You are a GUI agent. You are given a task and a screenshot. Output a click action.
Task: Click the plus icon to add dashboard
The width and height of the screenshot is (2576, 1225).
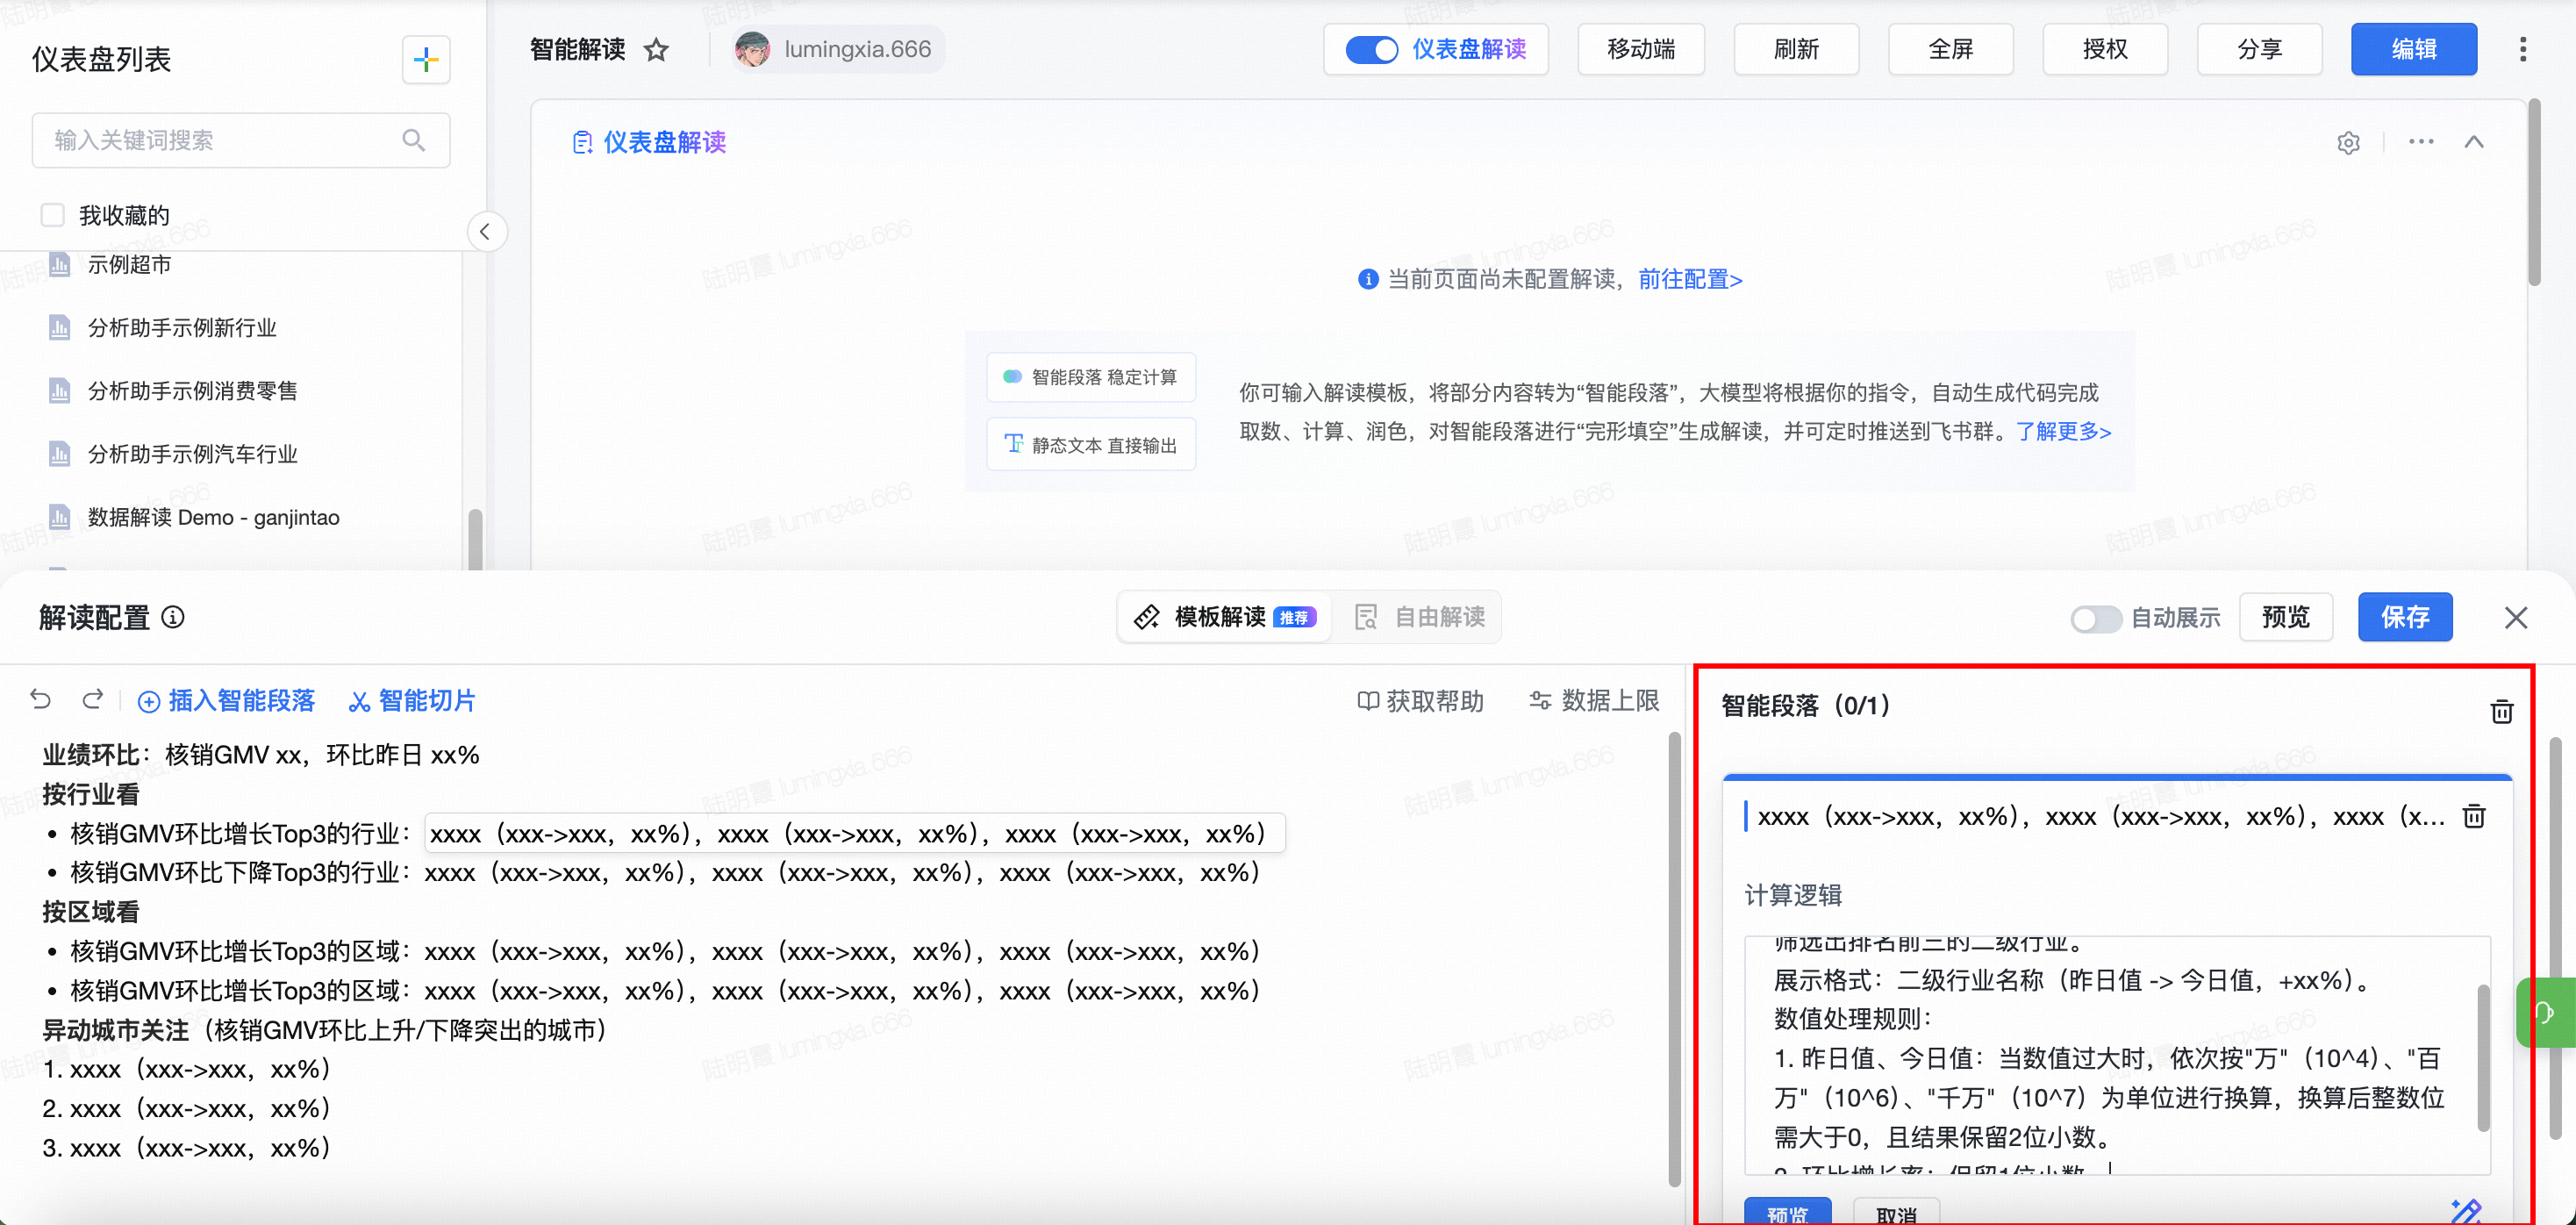(426, 60)
